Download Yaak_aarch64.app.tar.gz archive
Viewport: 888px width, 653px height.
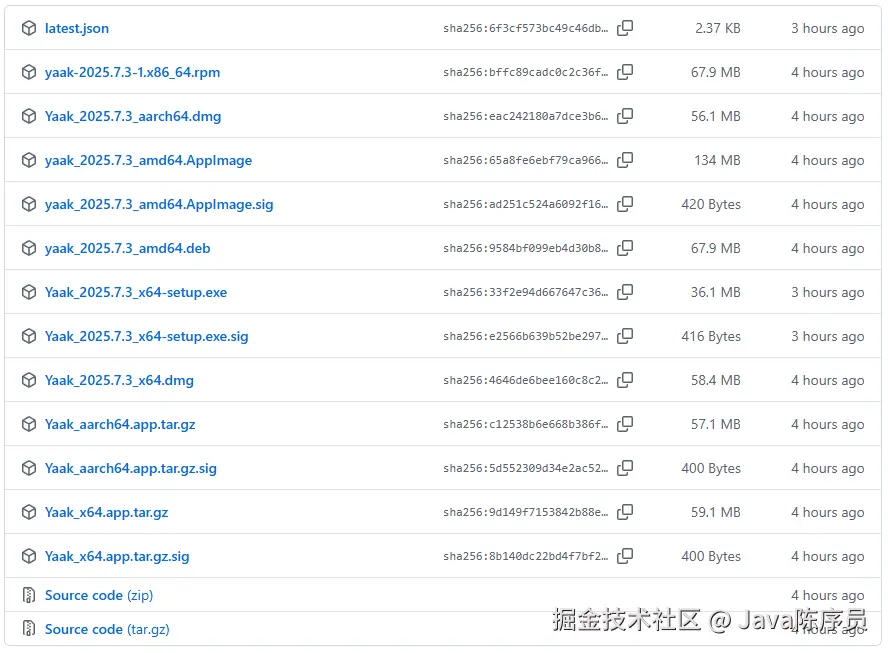pyautogui.click(x=120, y=425)
